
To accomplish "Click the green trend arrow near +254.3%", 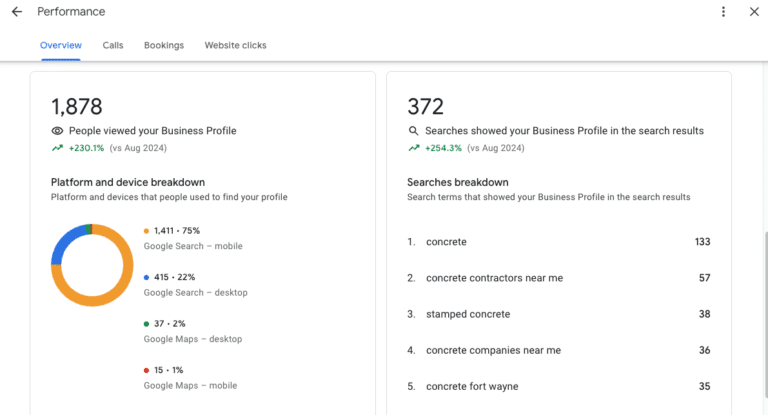I will [413, 148].
